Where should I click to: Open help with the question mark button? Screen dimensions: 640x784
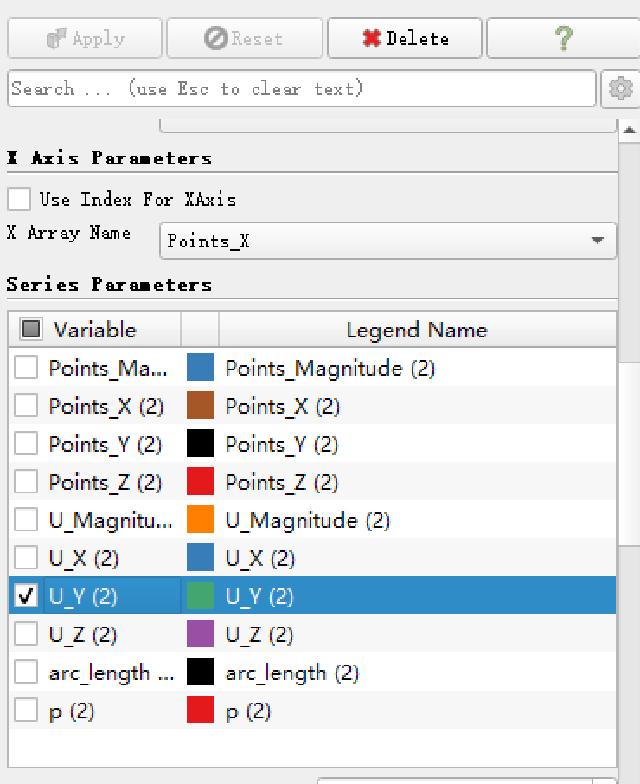click(x=563, y=39)
